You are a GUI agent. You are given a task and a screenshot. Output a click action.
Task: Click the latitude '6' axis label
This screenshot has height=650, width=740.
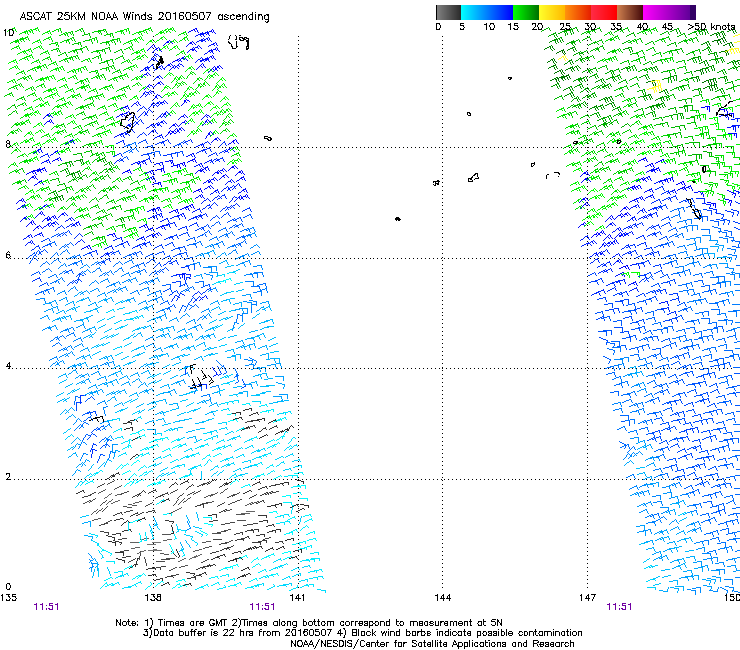[x=8, y=255]
